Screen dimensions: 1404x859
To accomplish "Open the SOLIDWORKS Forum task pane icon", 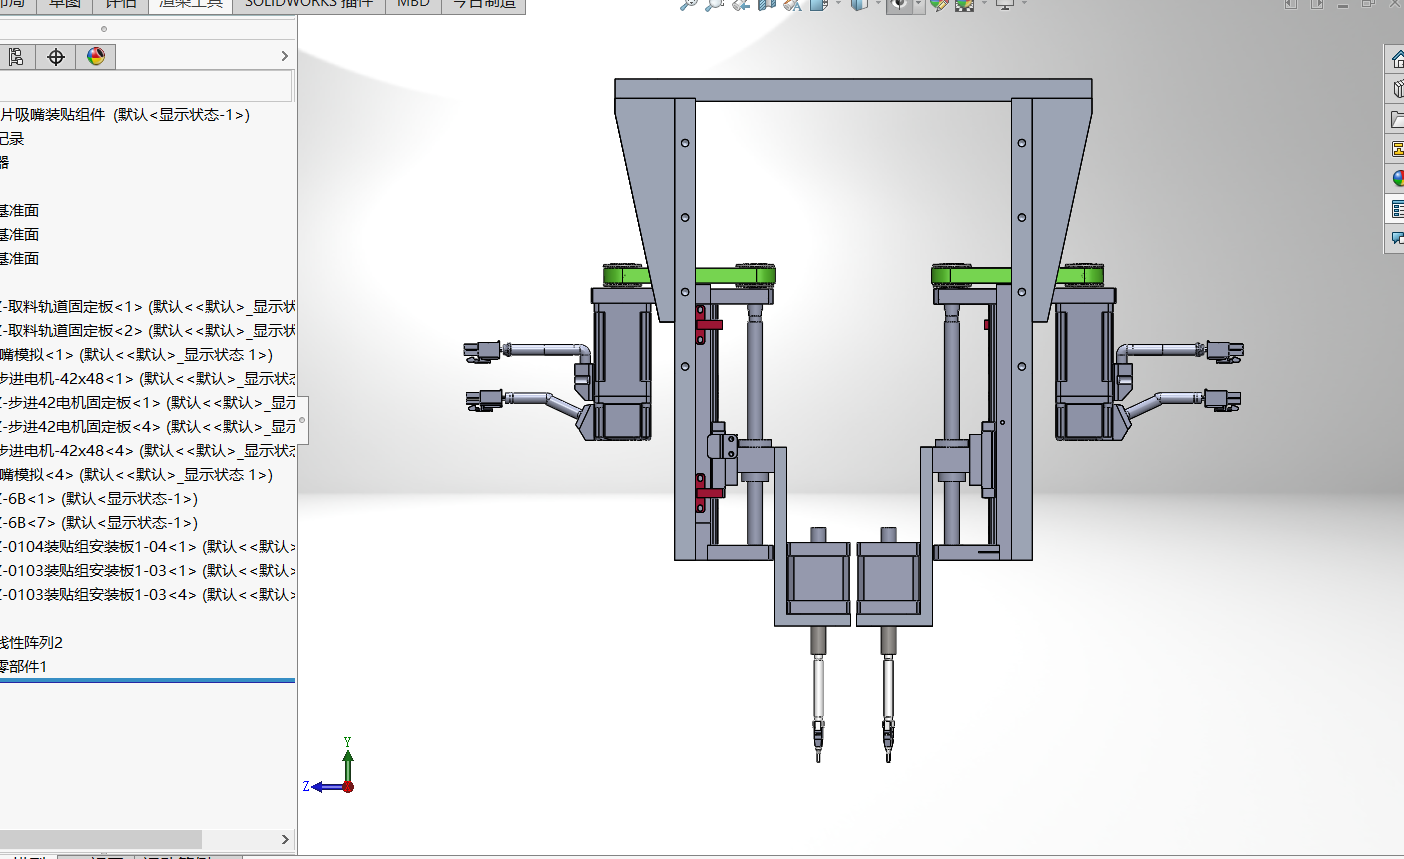I will 1397,238.
